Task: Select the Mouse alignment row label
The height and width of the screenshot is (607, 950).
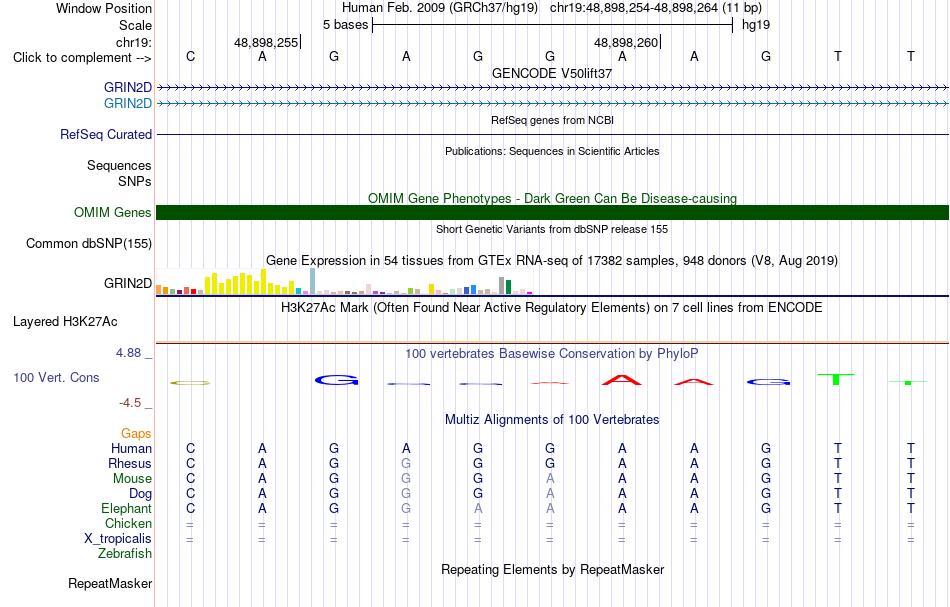Action: 132,479
